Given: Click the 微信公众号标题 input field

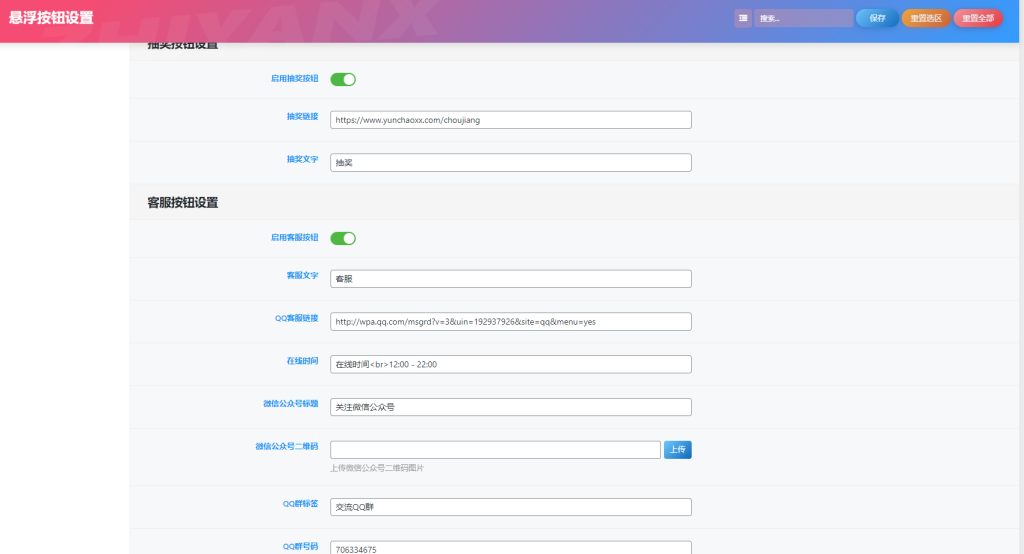Looking at the screenshot, I should coord(510,407).
